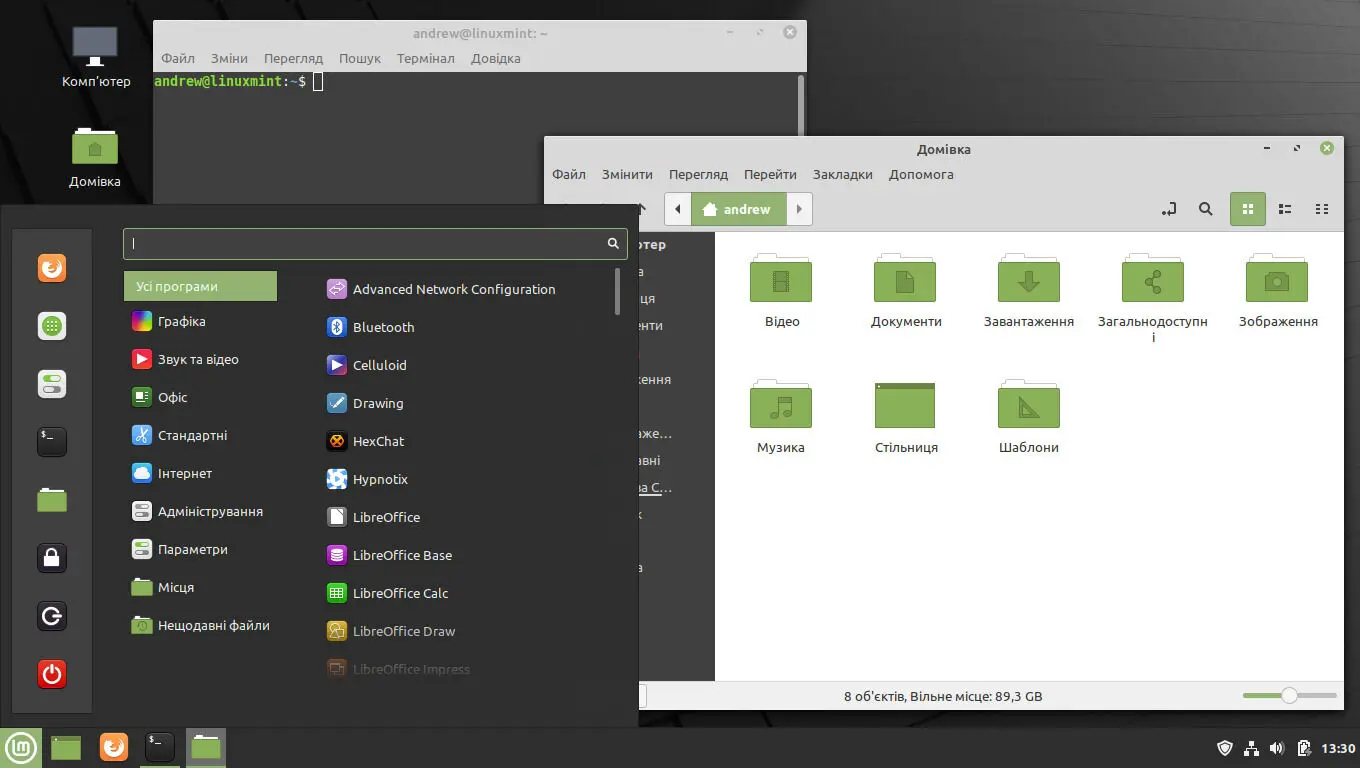Open the volume control in system tray
1360x768 pixels.
point(1277,748)
